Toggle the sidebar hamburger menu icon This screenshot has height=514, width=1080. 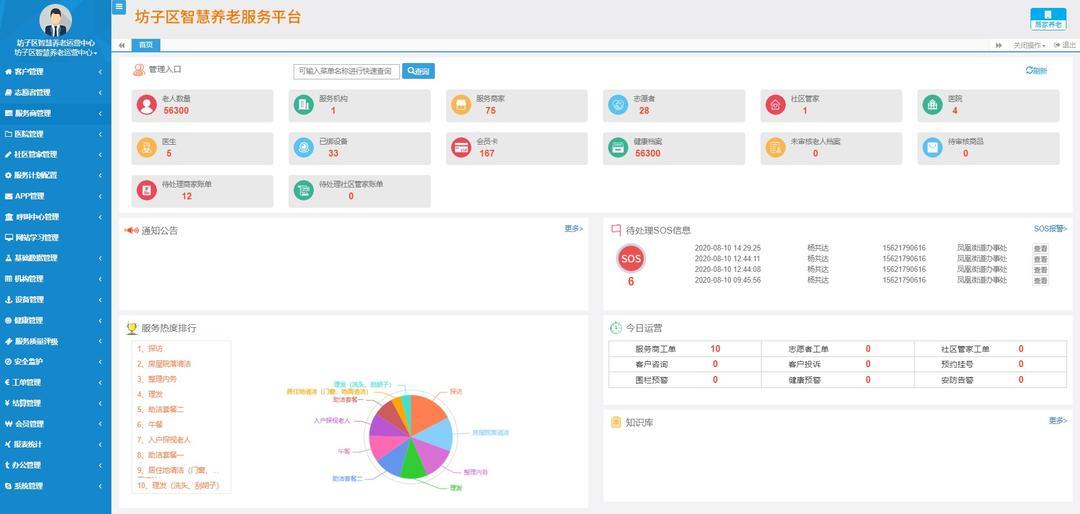[x=119, y=6]
